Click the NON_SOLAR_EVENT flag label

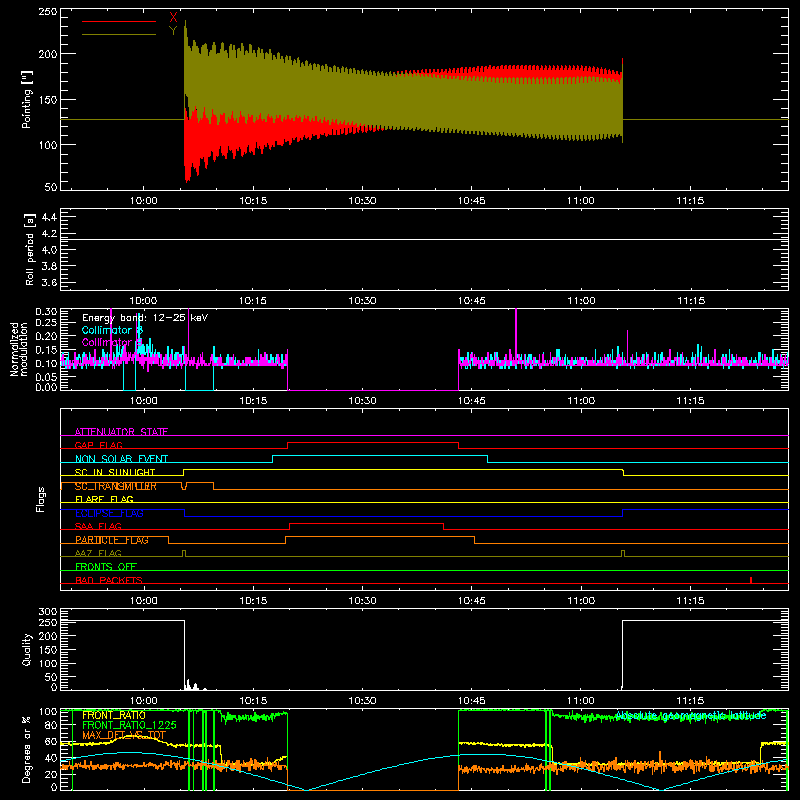(x=121, y=459)
